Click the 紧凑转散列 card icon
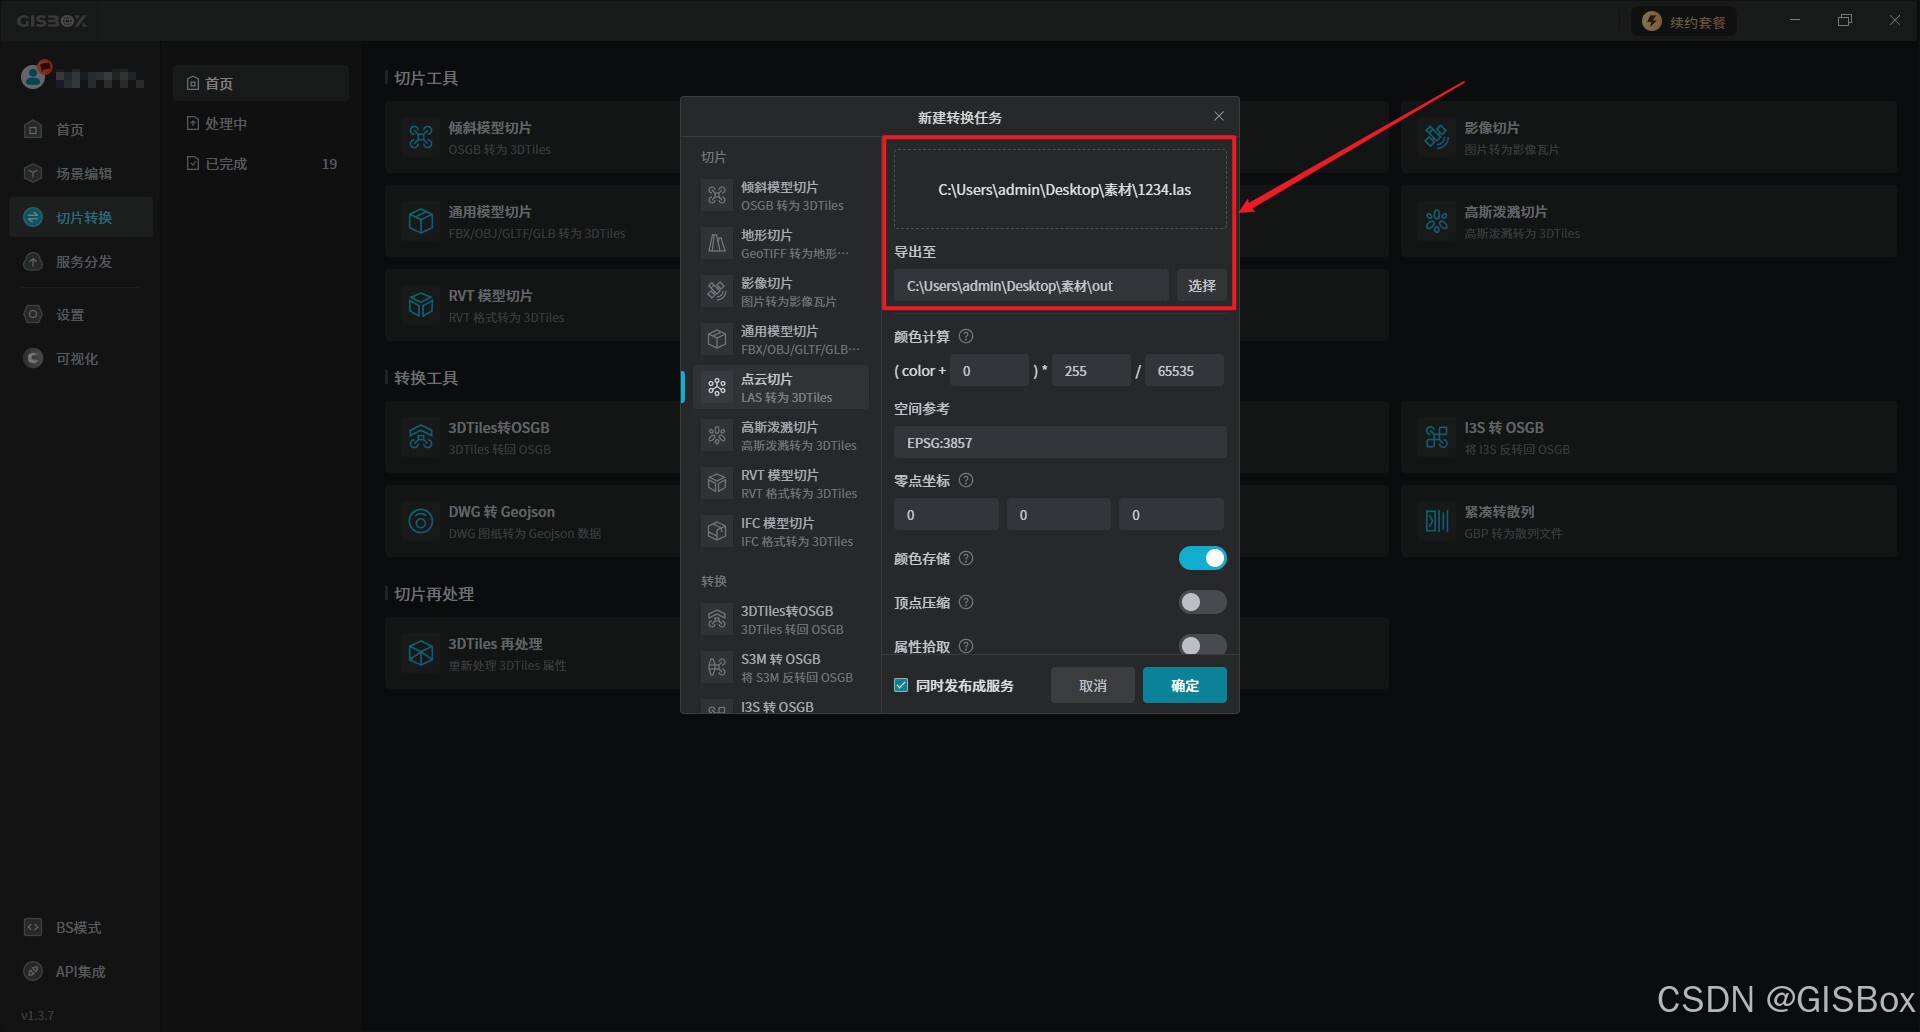Image resolution: width=1920 pixels, height=1032 pixels. [1437, 521]
